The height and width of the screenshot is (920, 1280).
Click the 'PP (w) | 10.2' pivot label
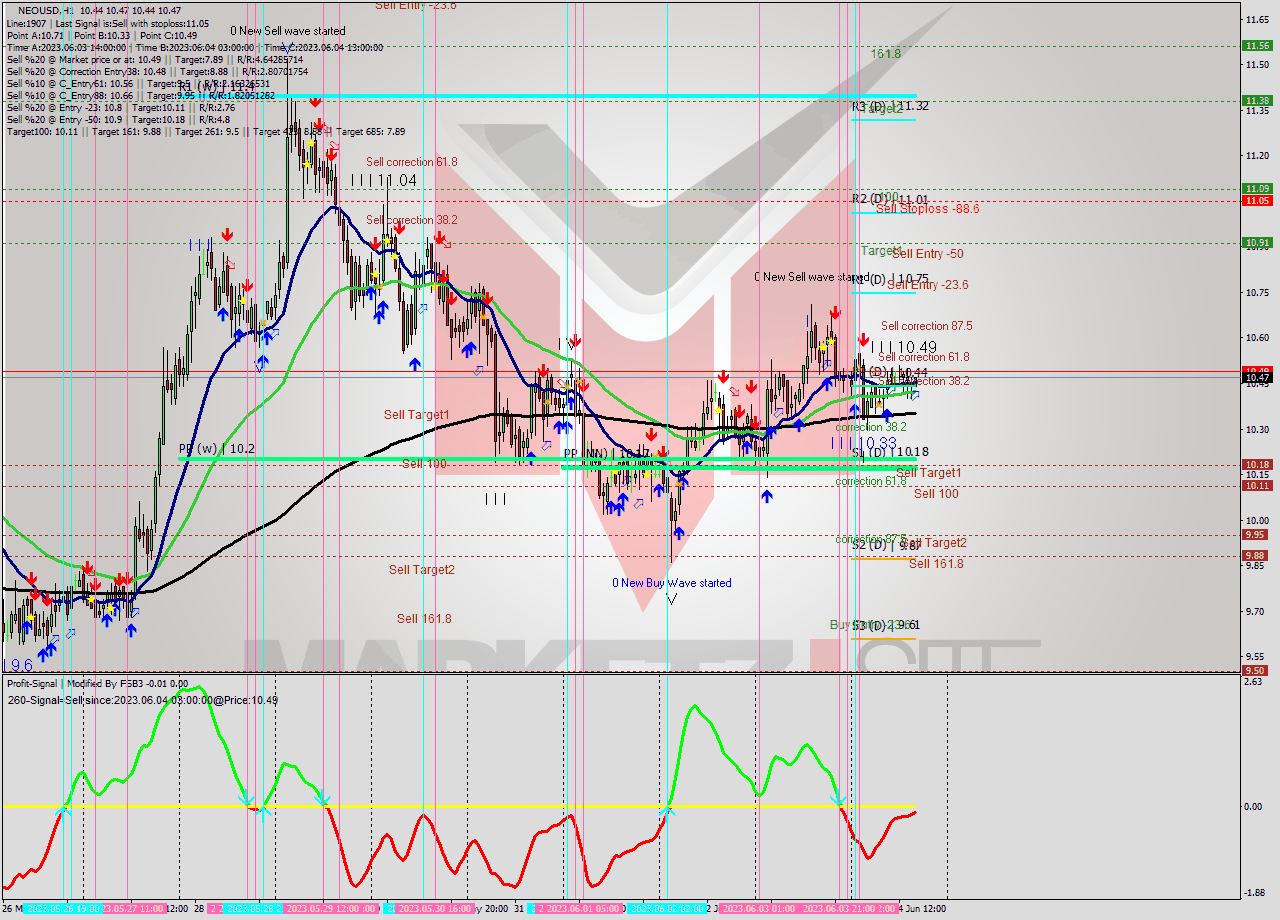(217, 449)
